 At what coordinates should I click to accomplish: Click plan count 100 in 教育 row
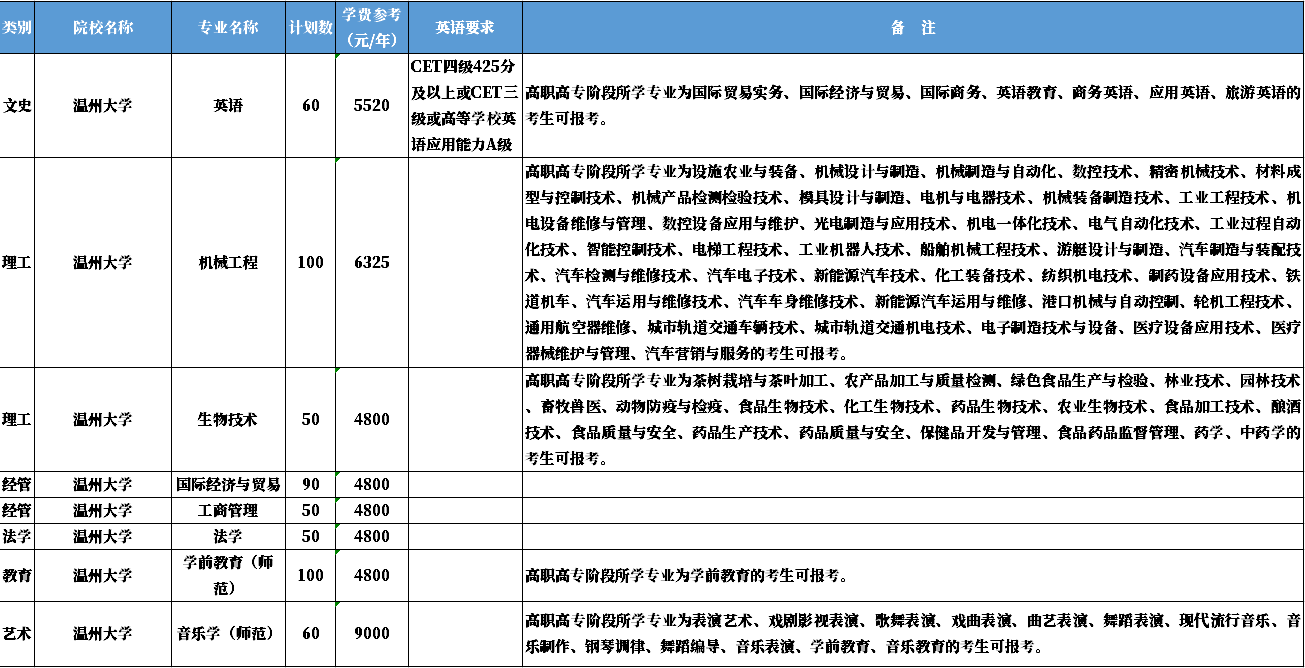pos(311,576)
